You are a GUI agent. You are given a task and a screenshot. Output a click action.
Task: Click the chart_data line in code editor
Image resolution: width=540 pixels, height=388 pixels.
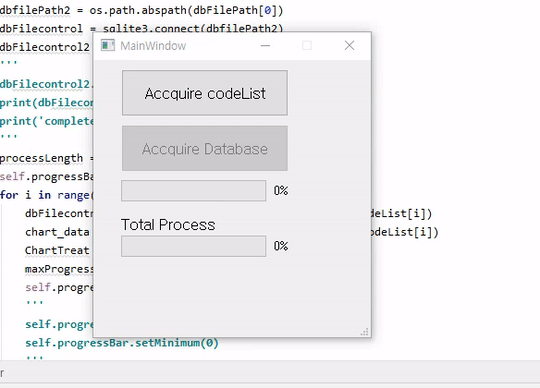[x=57, y=232]
